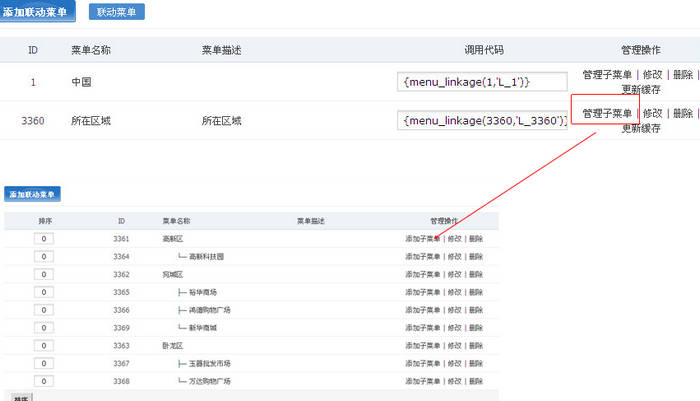Click 删除 for 万达购物广场

pyautogui.click(x=475, y=380)
